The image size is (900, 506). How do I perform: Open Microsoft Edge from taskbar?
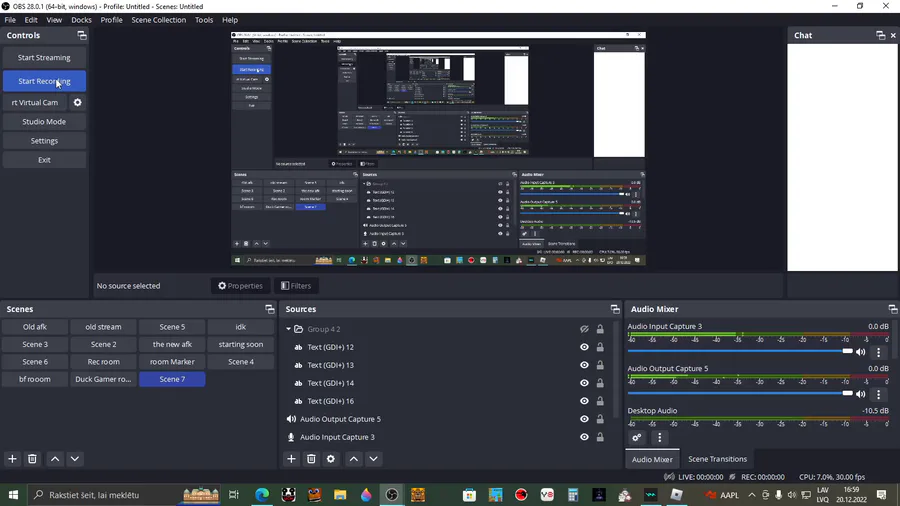(262, 495)
